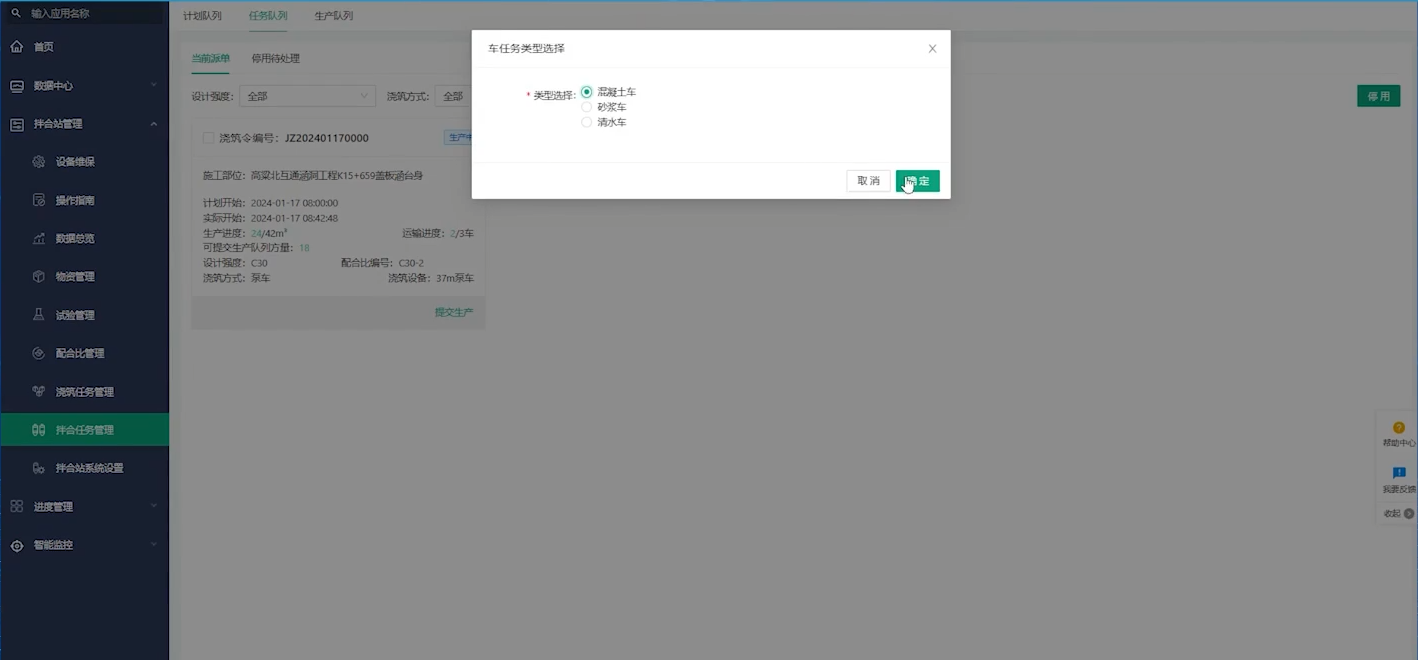
Task: Click the 试验管理 flask icon
Action: tap(39, 315)
